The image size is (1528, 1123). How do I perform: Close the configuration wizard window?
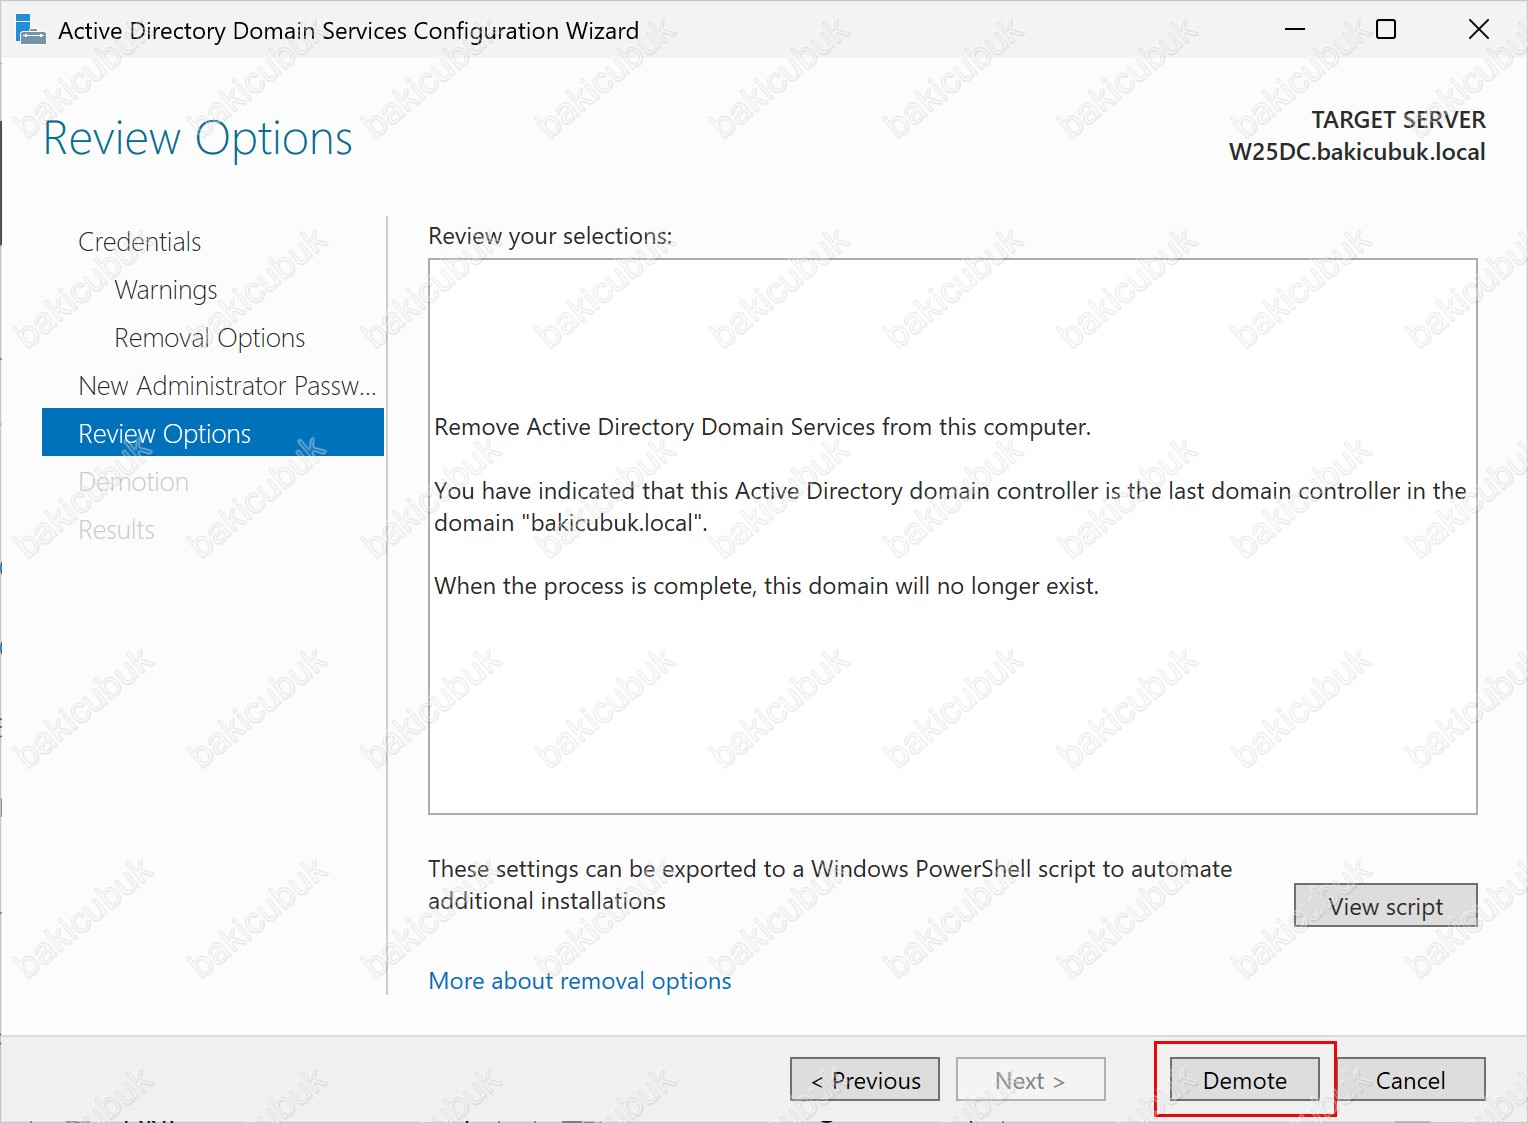1479,30
